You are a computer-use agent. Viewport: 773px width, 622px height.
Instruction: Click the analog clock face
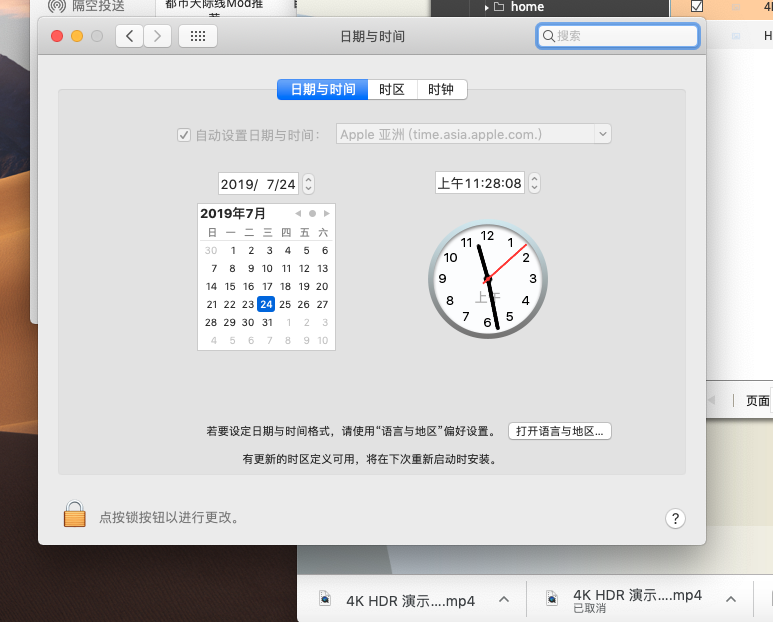tap(488, 279)
